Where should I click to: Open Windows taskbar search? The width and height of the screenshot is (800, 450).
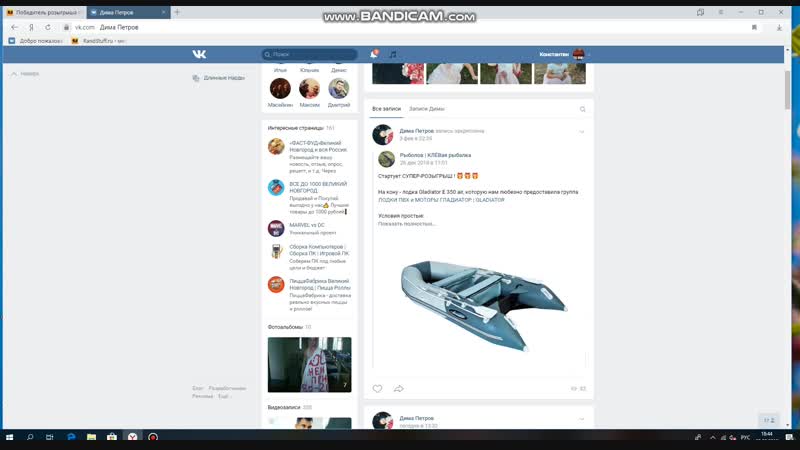click(30, 437)
